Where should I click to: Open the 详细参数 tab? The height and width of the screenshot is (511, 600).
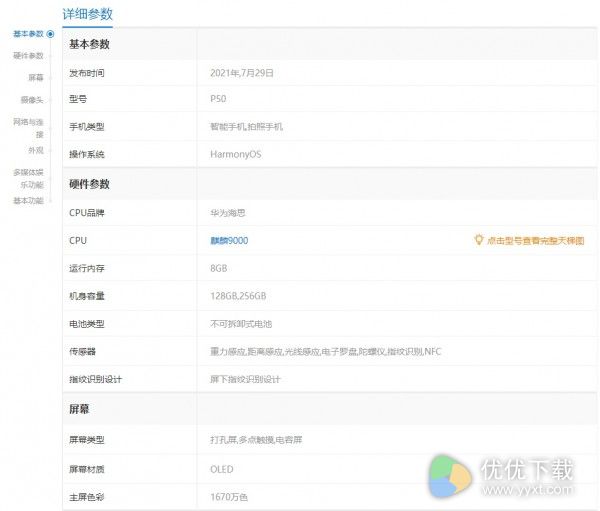(87, 15)
